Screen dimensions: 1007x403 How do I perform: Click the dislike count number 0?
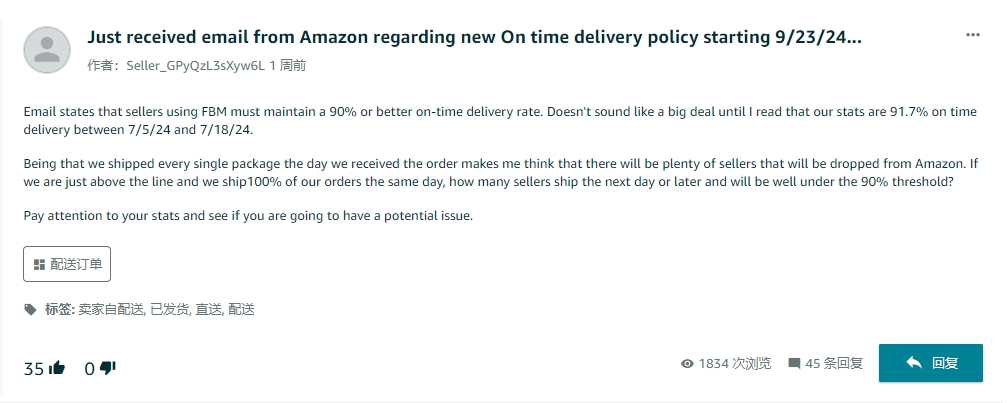tap(89, 369)
